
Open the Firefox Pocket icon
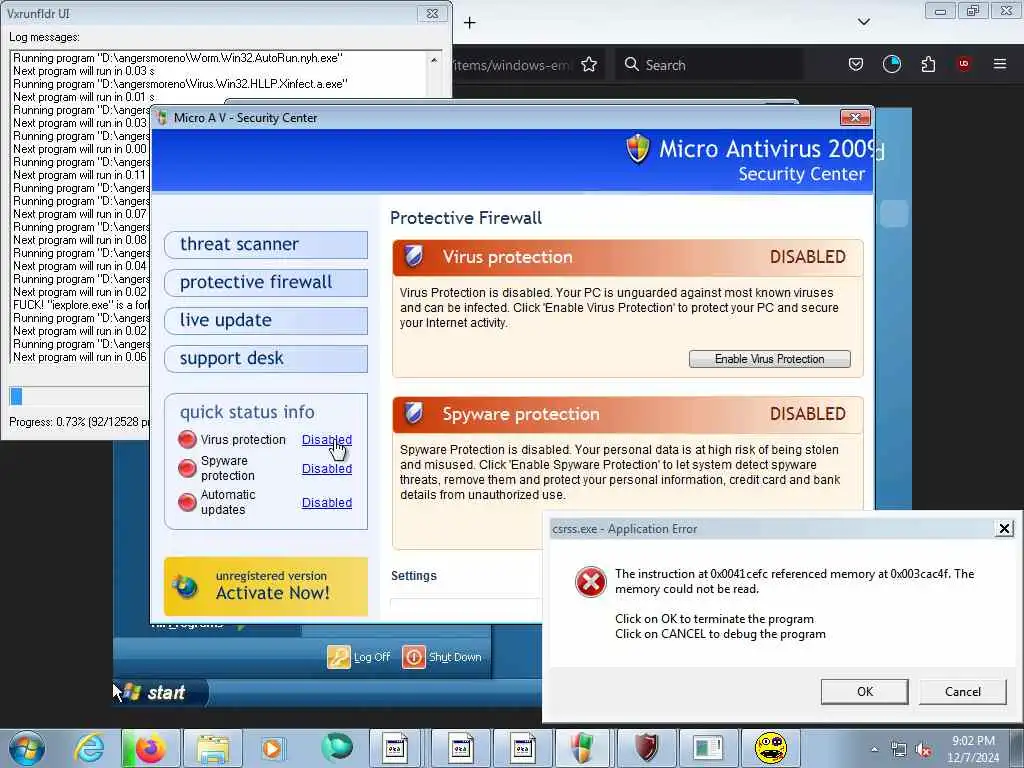coord(856,64)
